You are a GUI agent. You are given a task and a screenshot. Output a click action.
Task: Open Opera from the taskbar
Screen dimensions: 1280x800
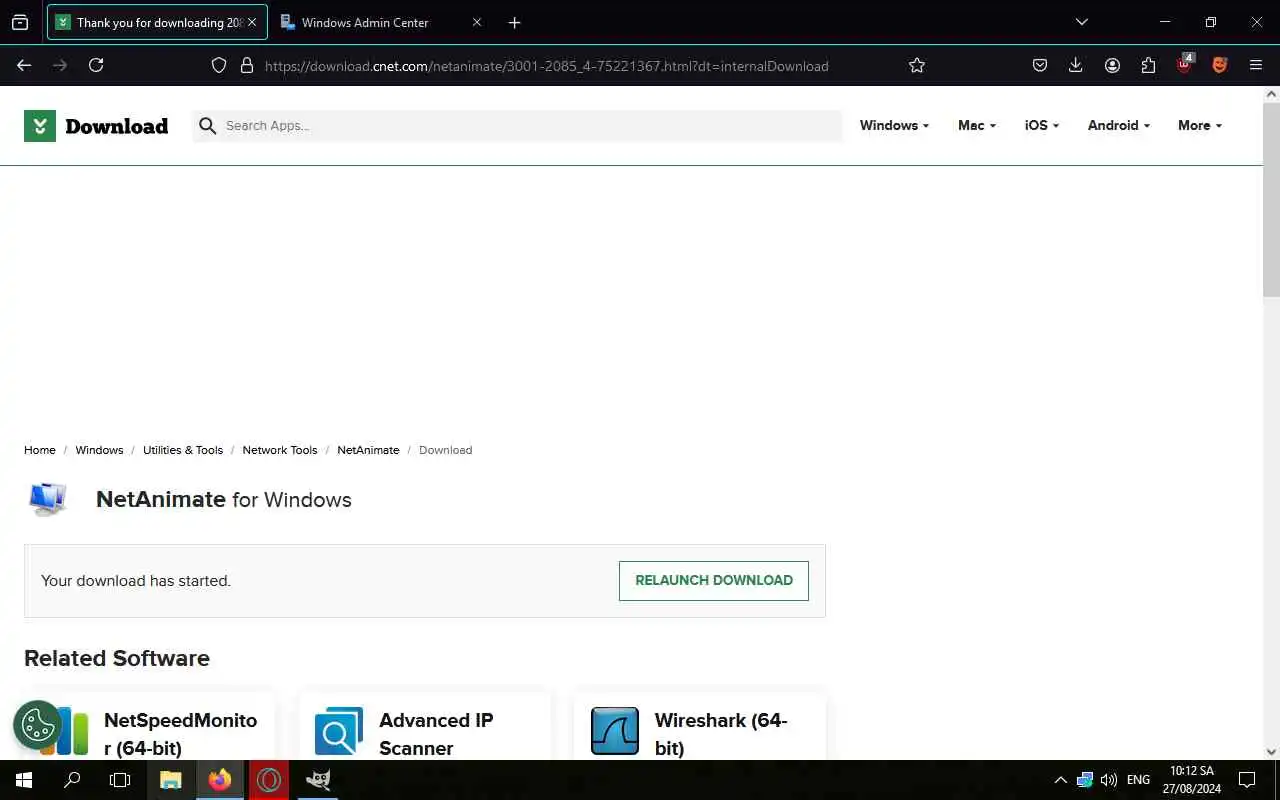click(269, 780)
